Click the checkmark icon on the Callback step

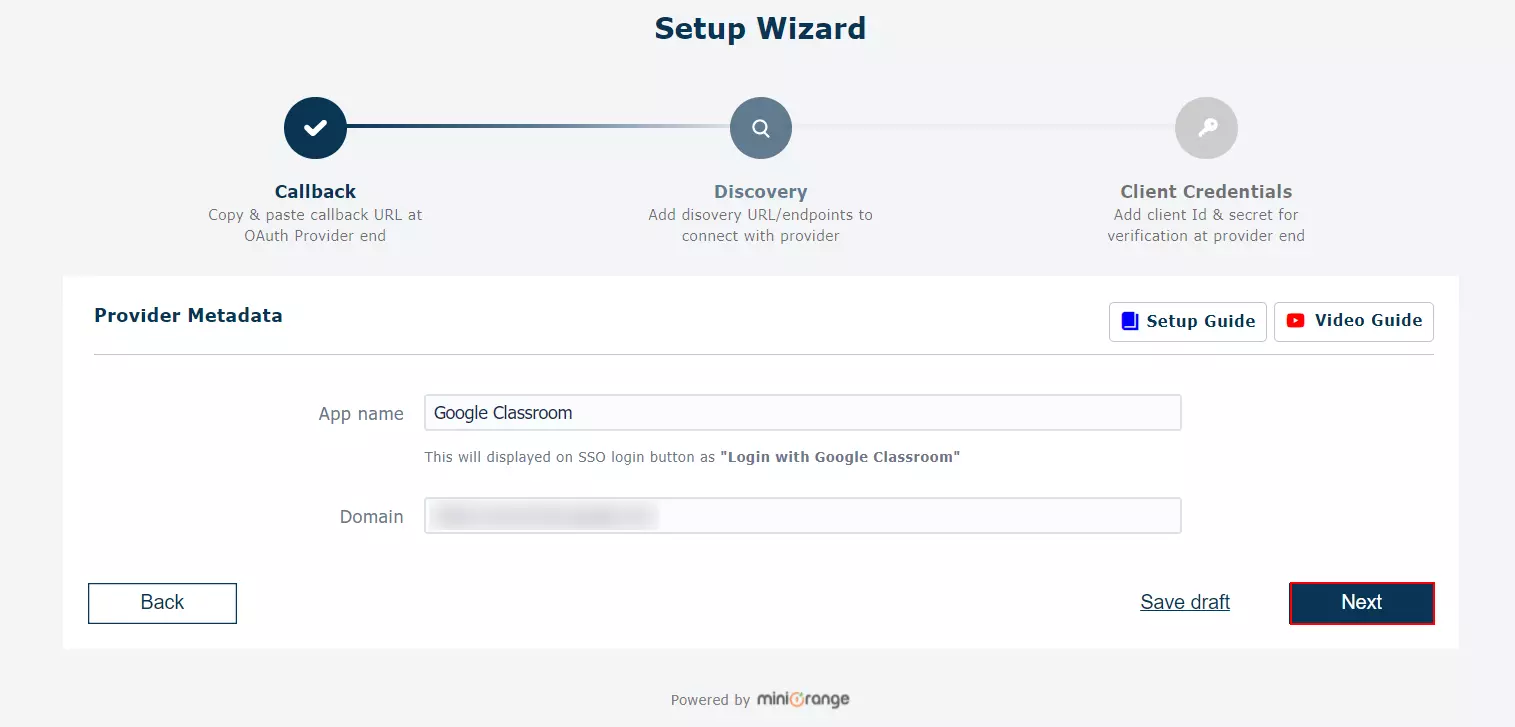point(314,127)
